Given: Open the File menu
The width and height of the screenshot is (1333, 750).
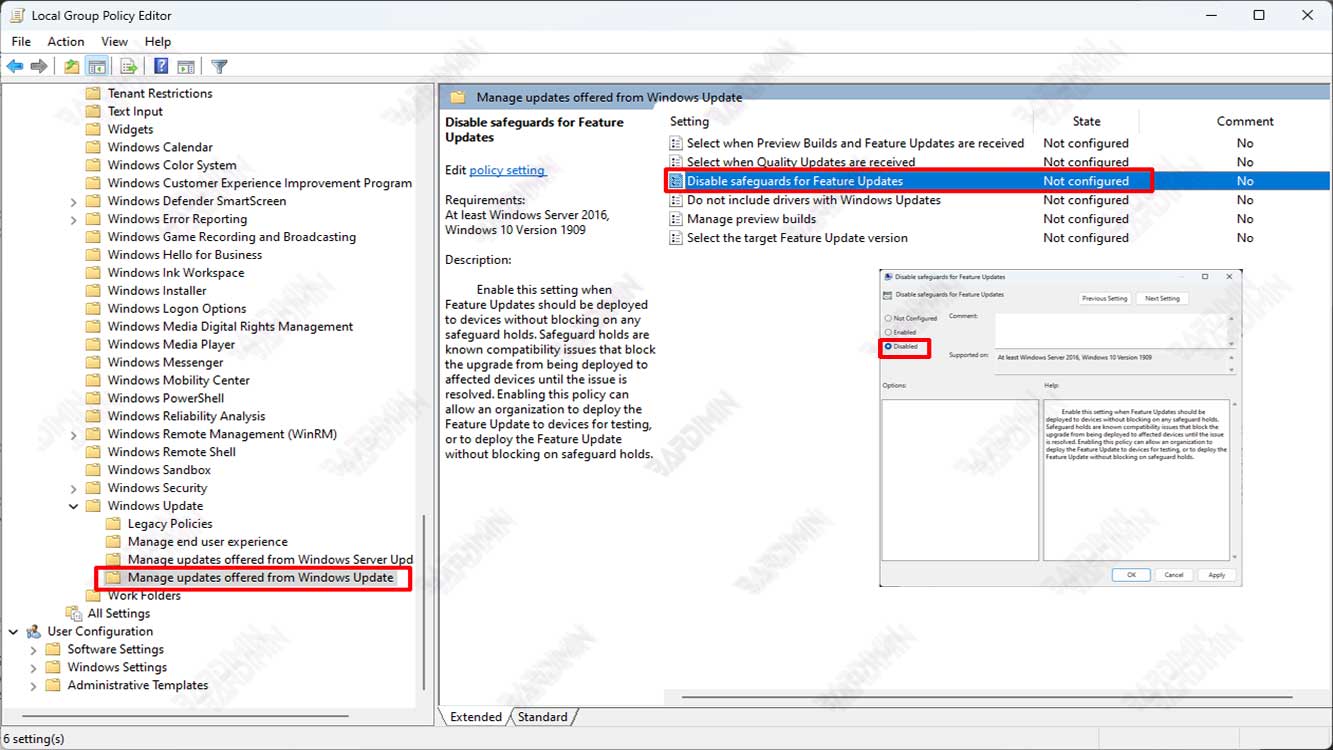Looking at the screenshot, I should (21, 41).
